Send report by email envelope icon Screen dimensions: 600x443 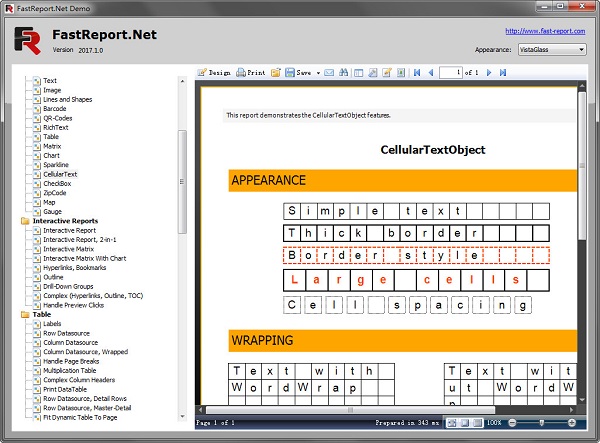(329, 72)
